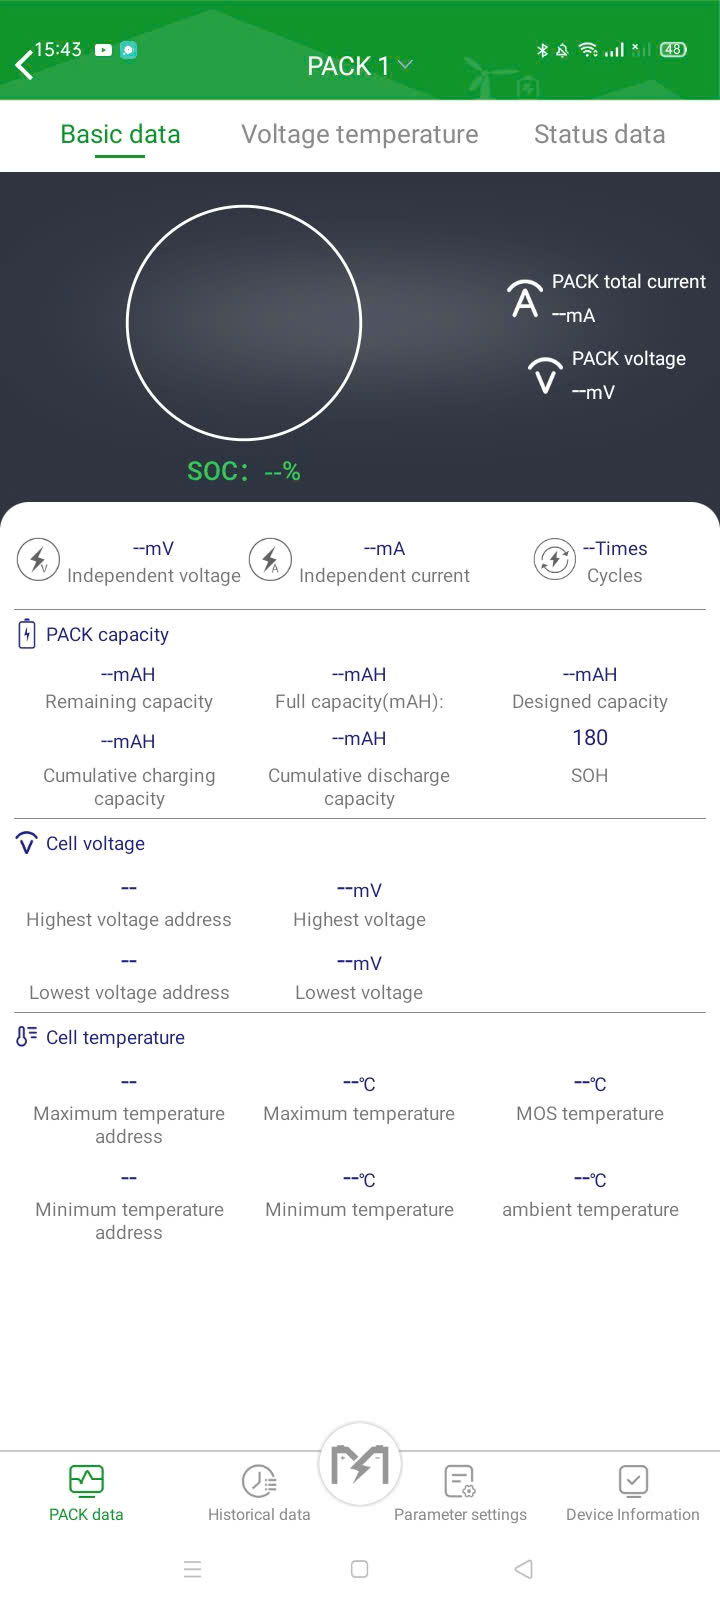Tap the PACK capacity battery icon

[x=27, y=634]
